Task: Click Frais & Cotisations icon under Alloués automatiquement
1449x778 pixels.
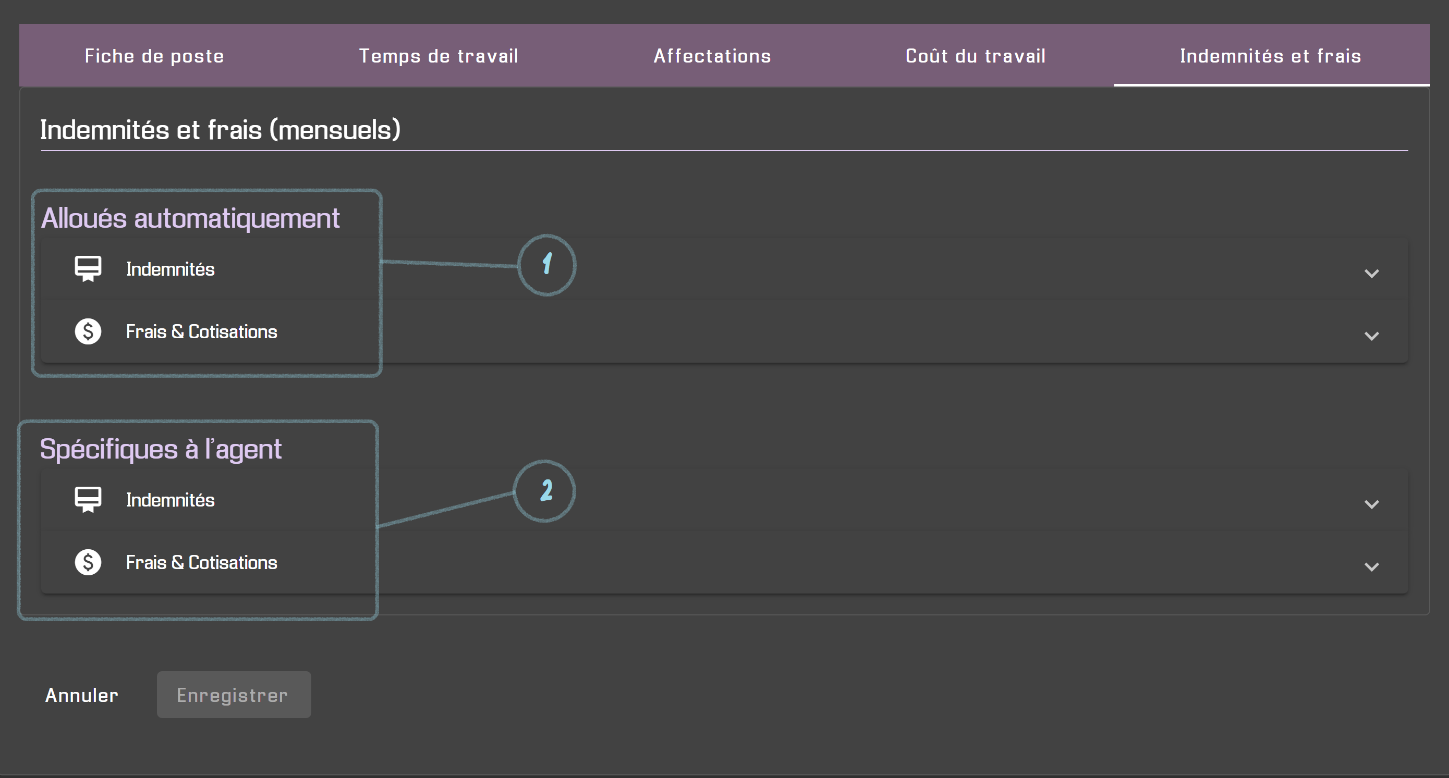Action: click(88, 332)
